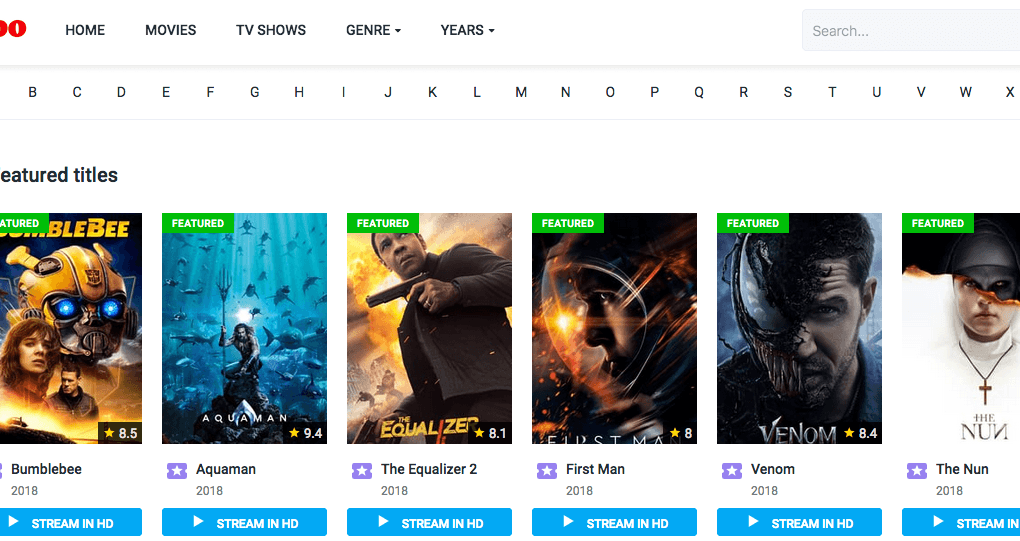The image size is (1020, 541).
Task: Filter titles by letter X
Action: [1010, 92]
